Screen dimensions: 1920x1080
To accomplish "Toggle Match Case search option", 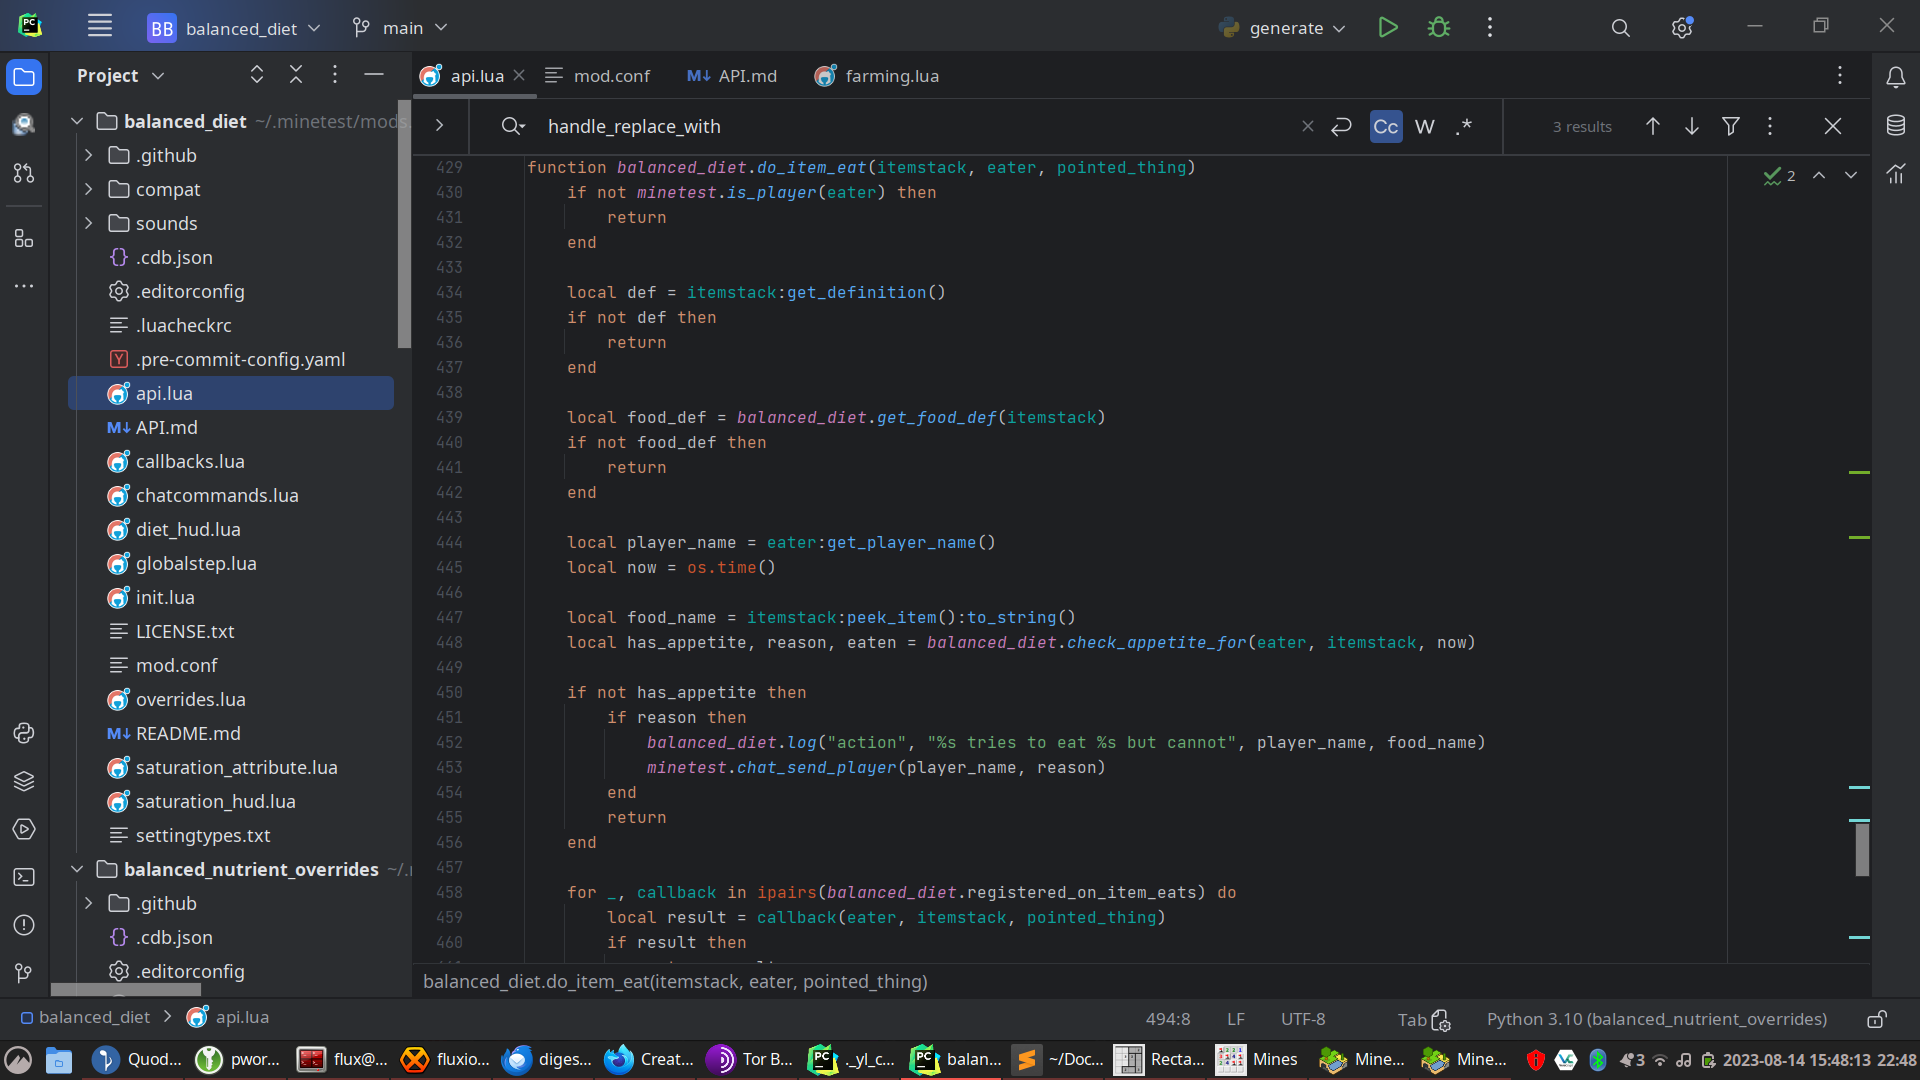I will [x=1385, y=126].
